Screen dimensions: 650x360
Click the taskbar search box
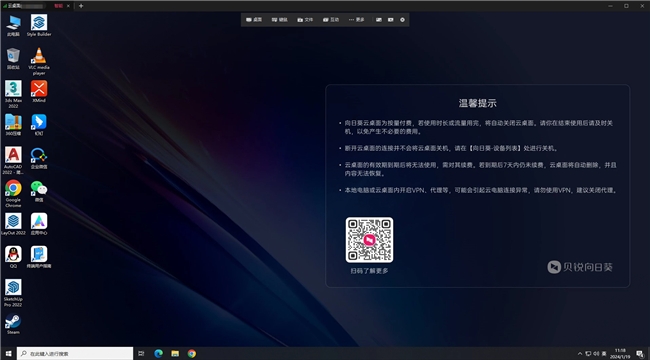75,354
